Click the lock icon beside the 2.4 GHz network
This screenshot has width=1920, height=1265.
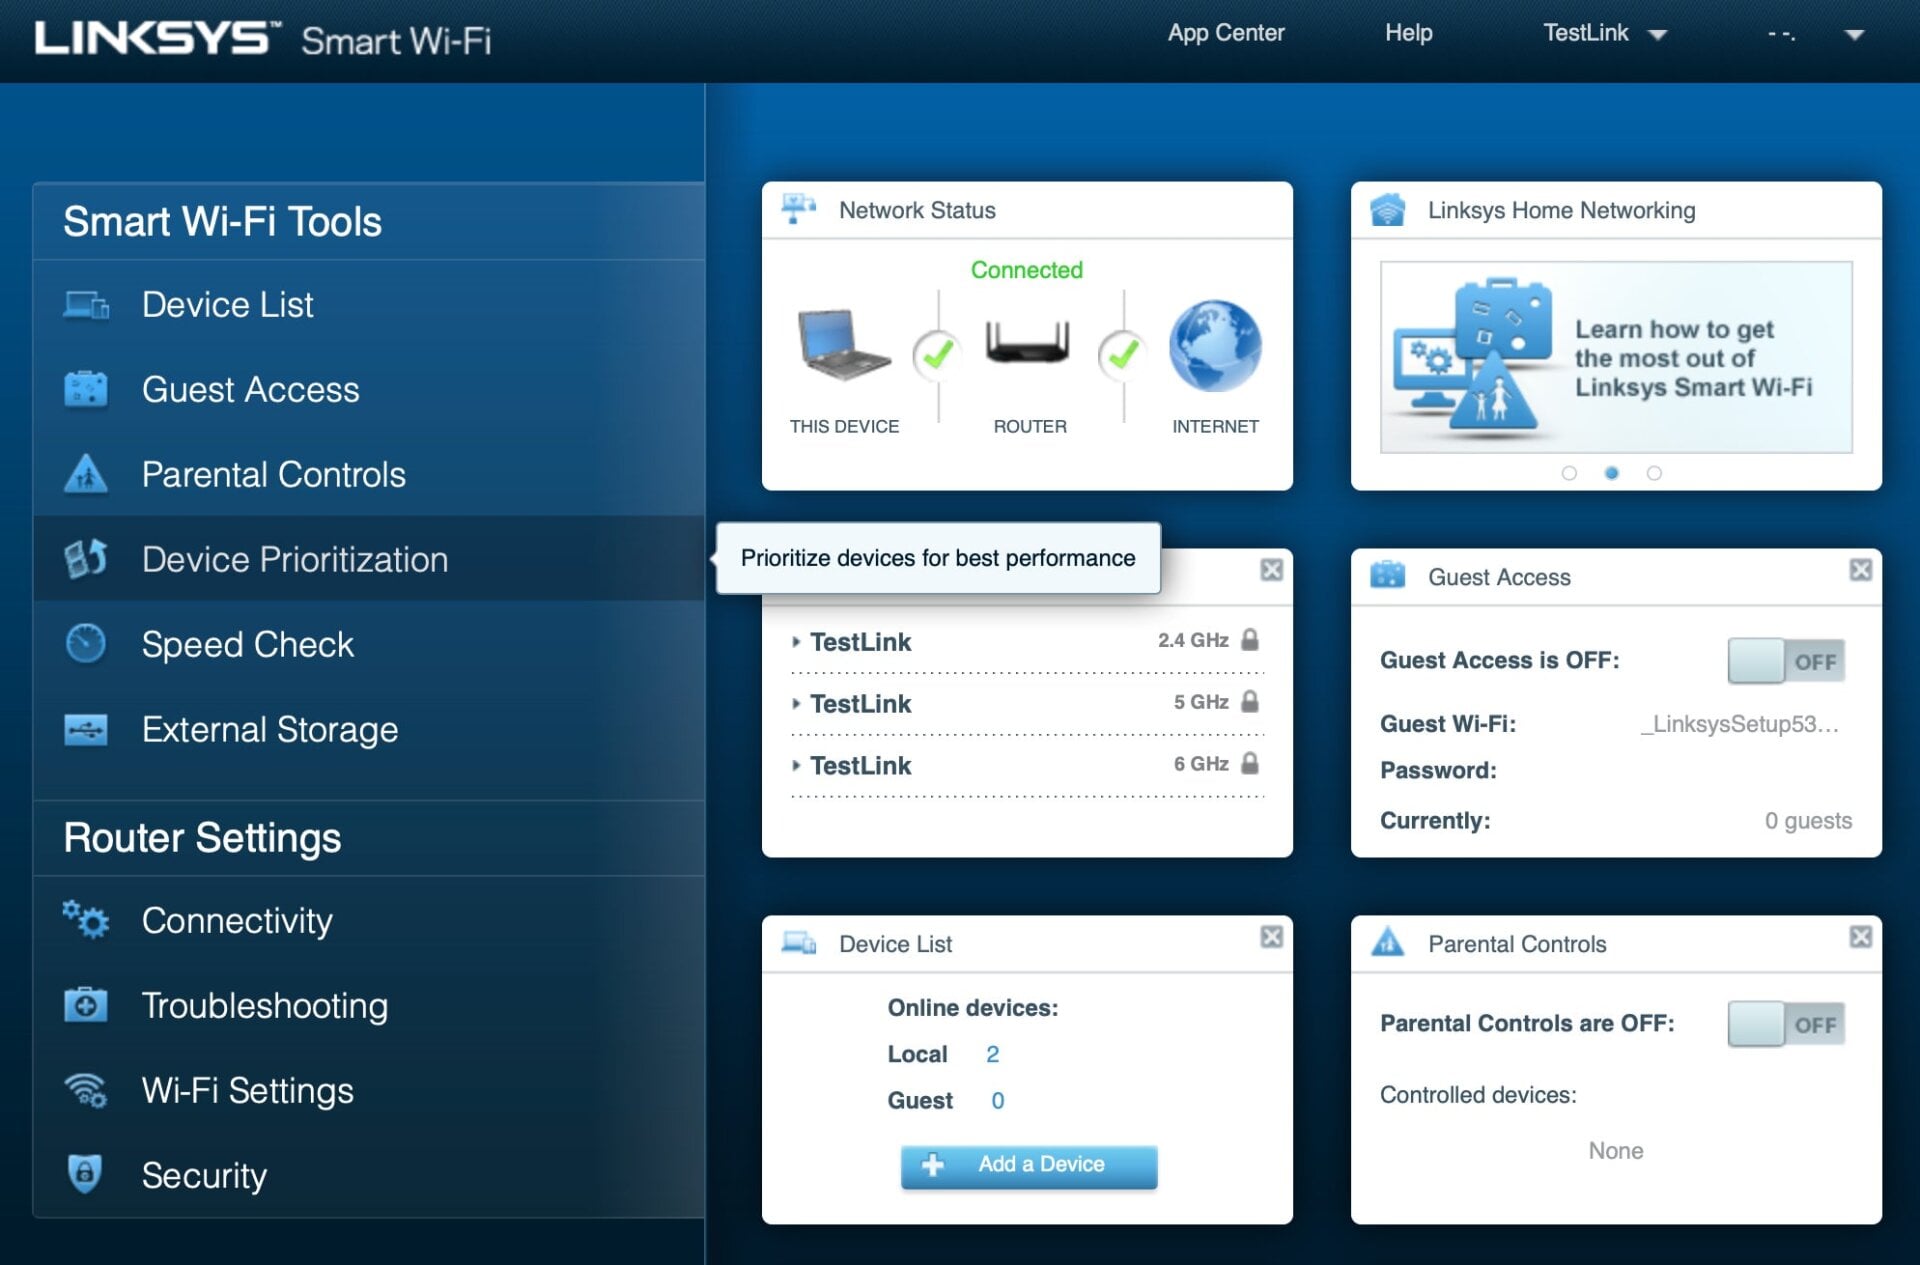[x=1251, y=639]
